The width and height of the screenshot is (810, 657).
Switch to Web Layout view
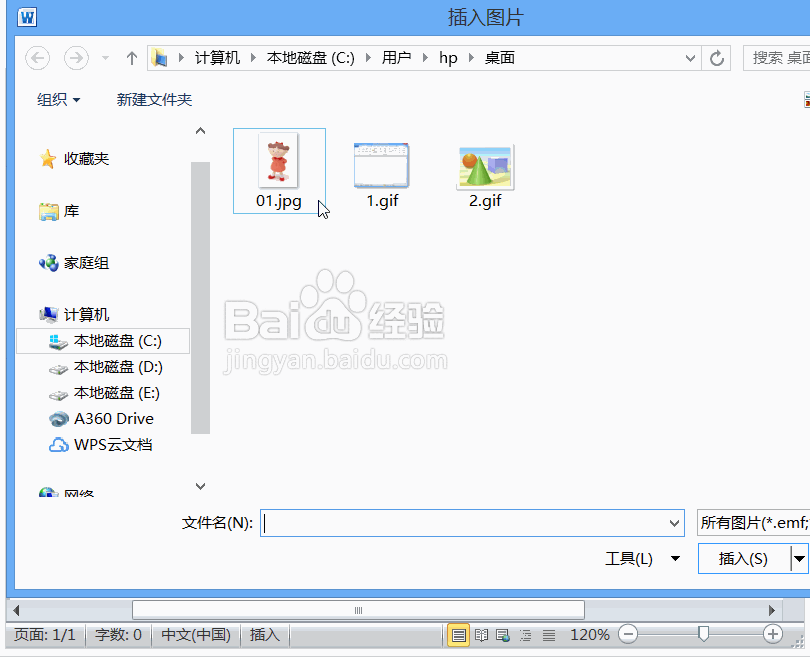(x=503, y=635)
